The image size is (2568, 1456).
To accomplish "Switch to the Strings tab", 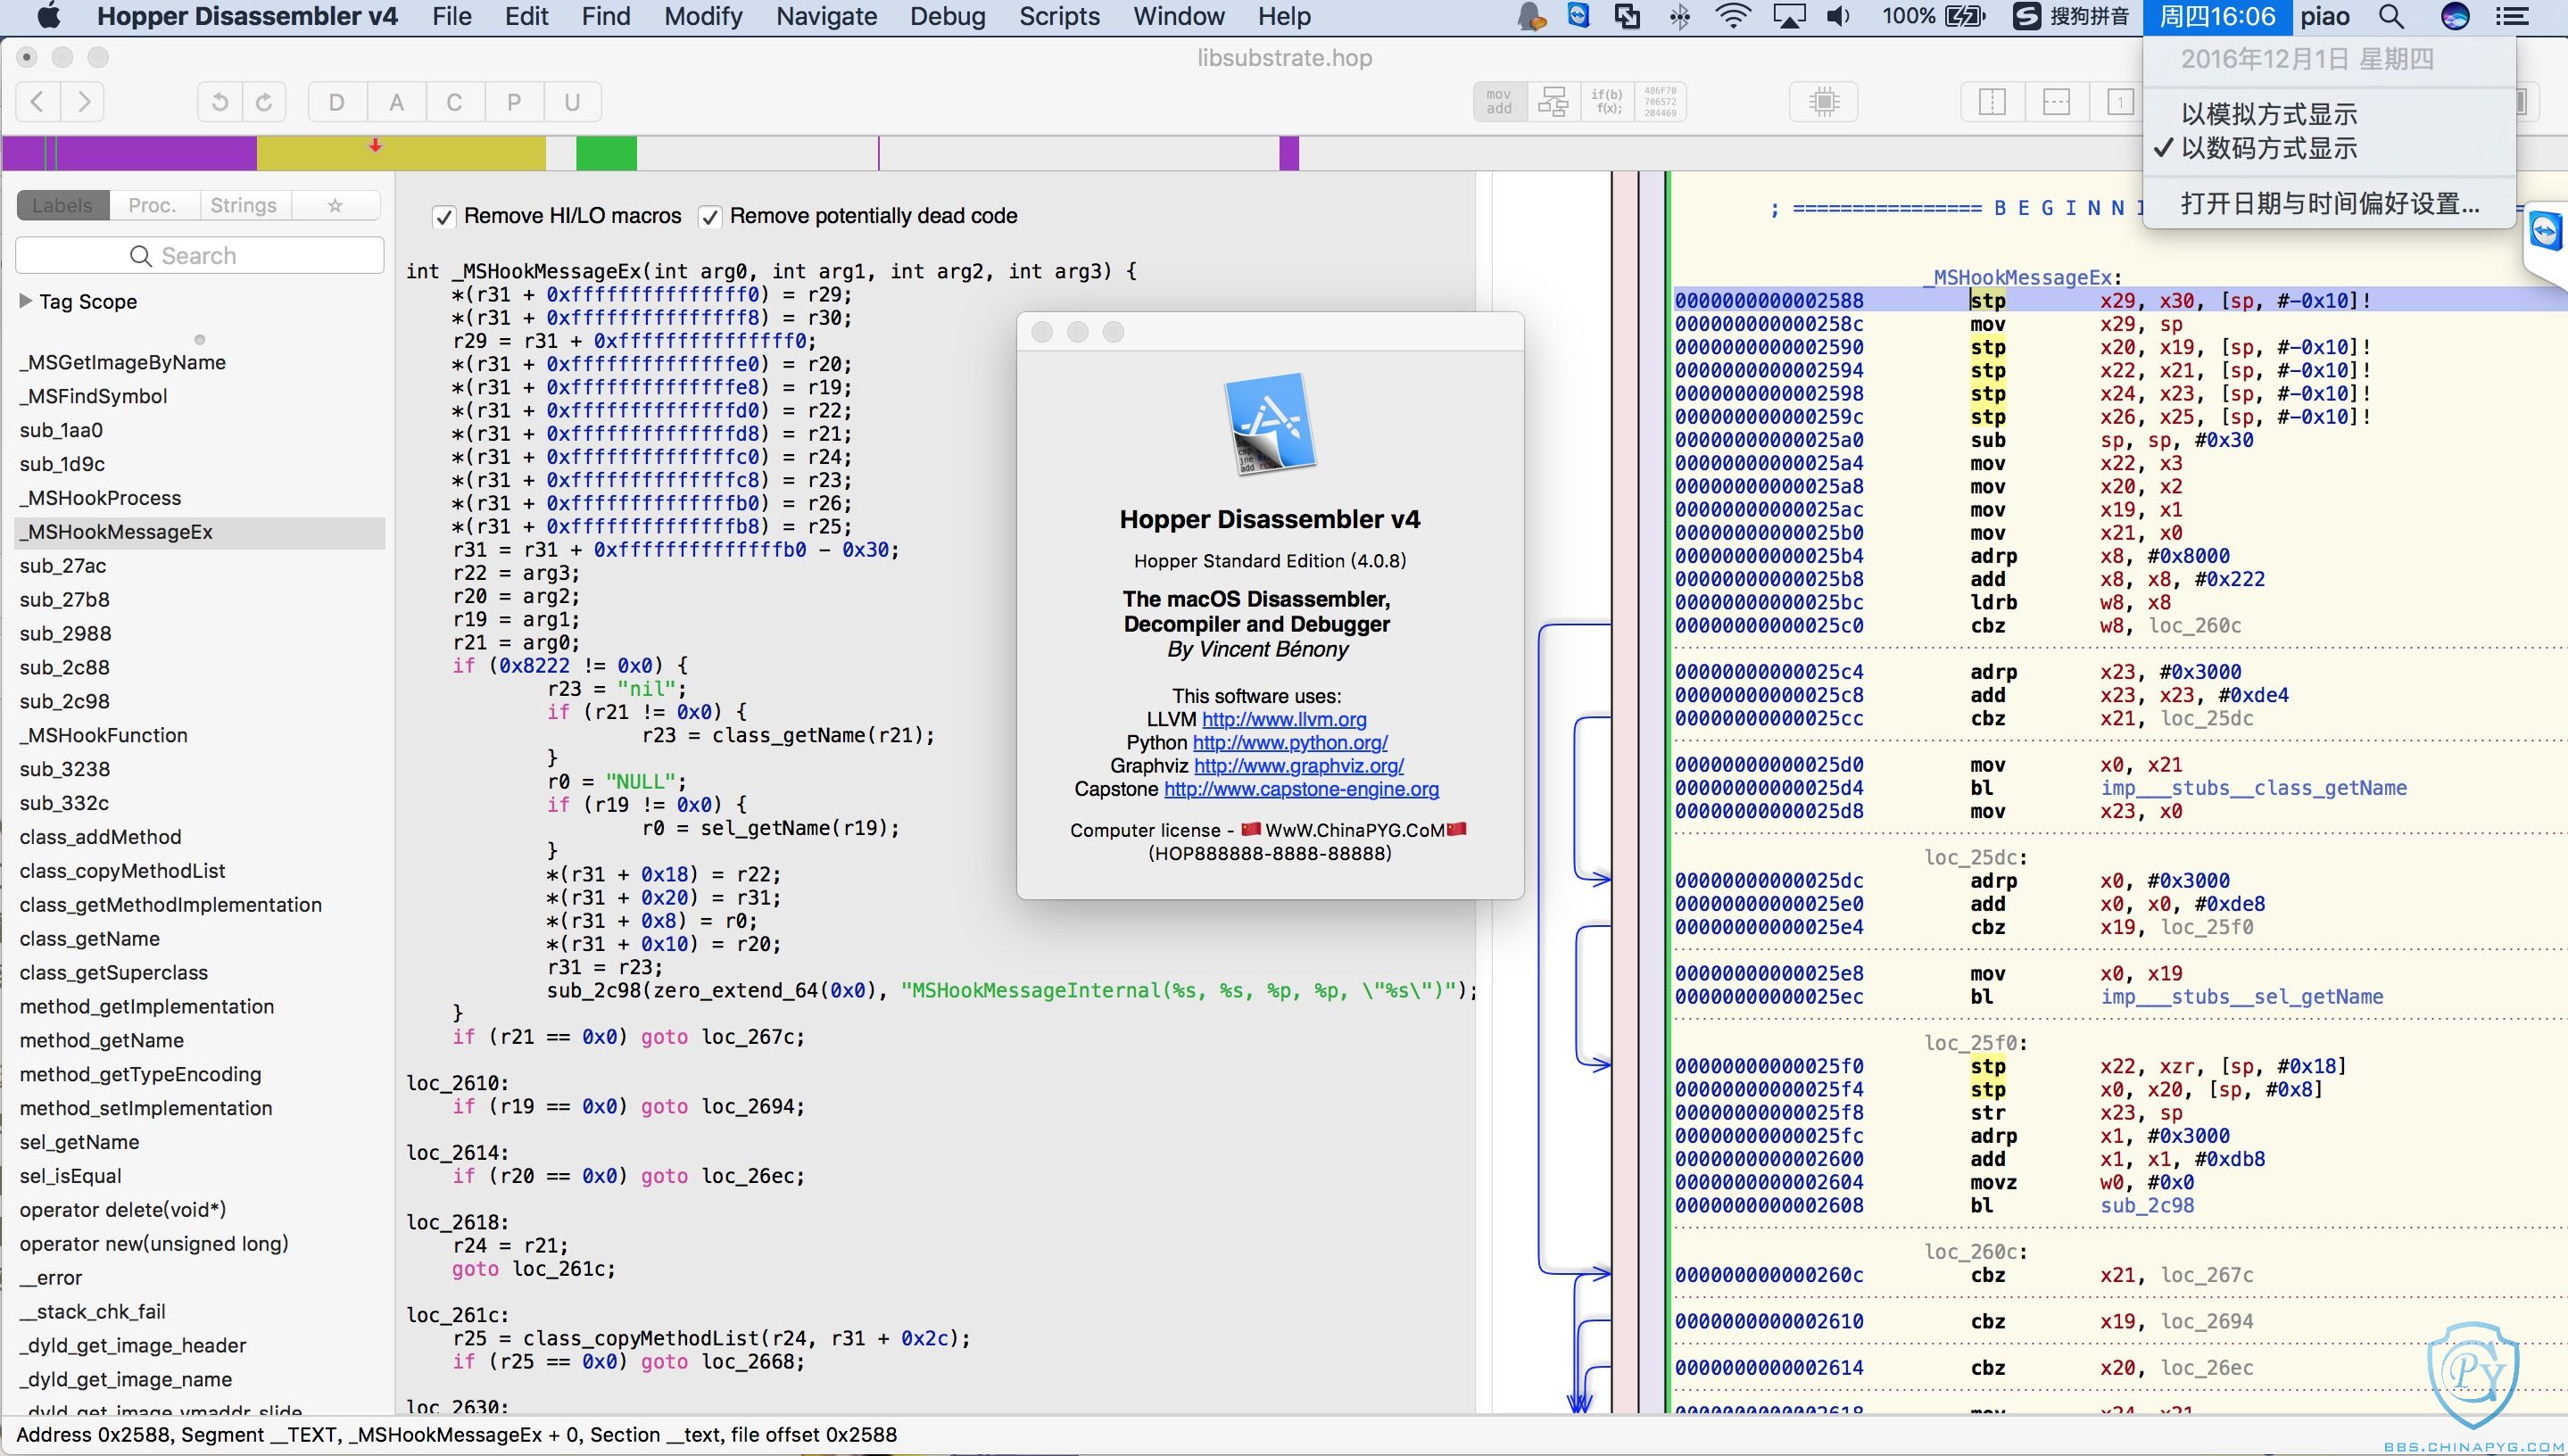I will (x=244, y=205).
